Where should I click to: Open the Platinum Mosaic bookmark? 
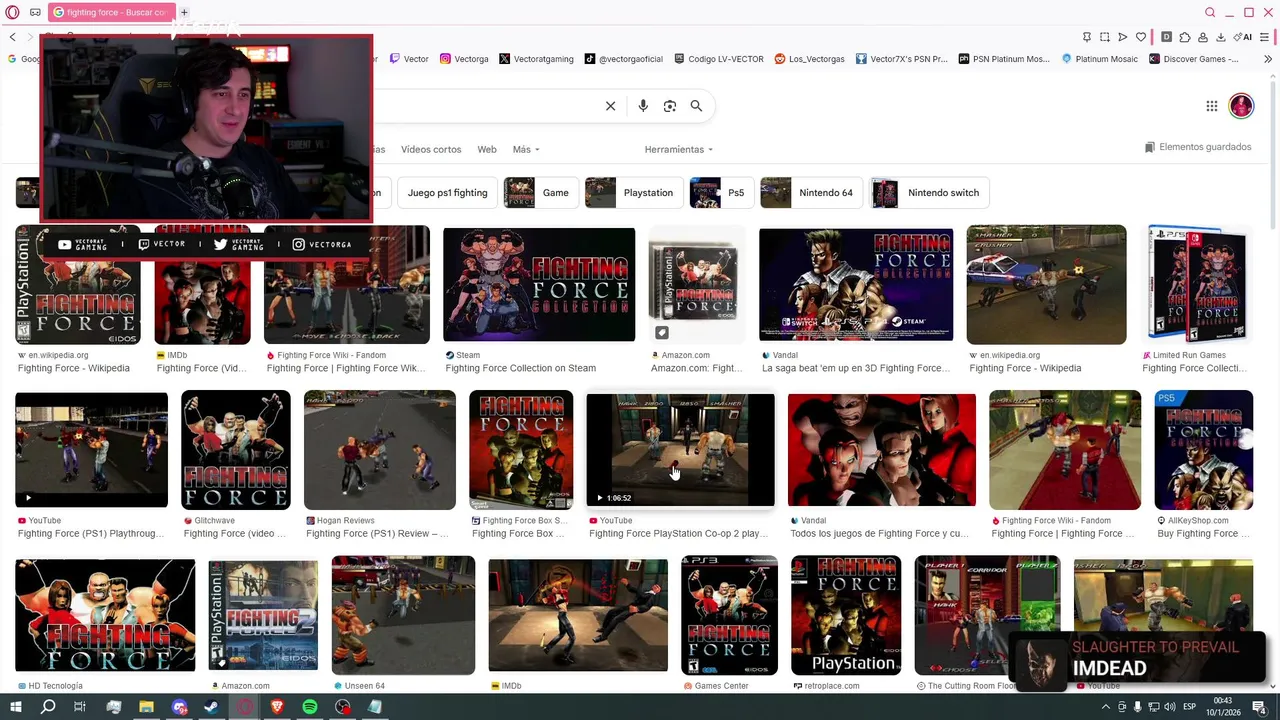tap(1099, 59)
